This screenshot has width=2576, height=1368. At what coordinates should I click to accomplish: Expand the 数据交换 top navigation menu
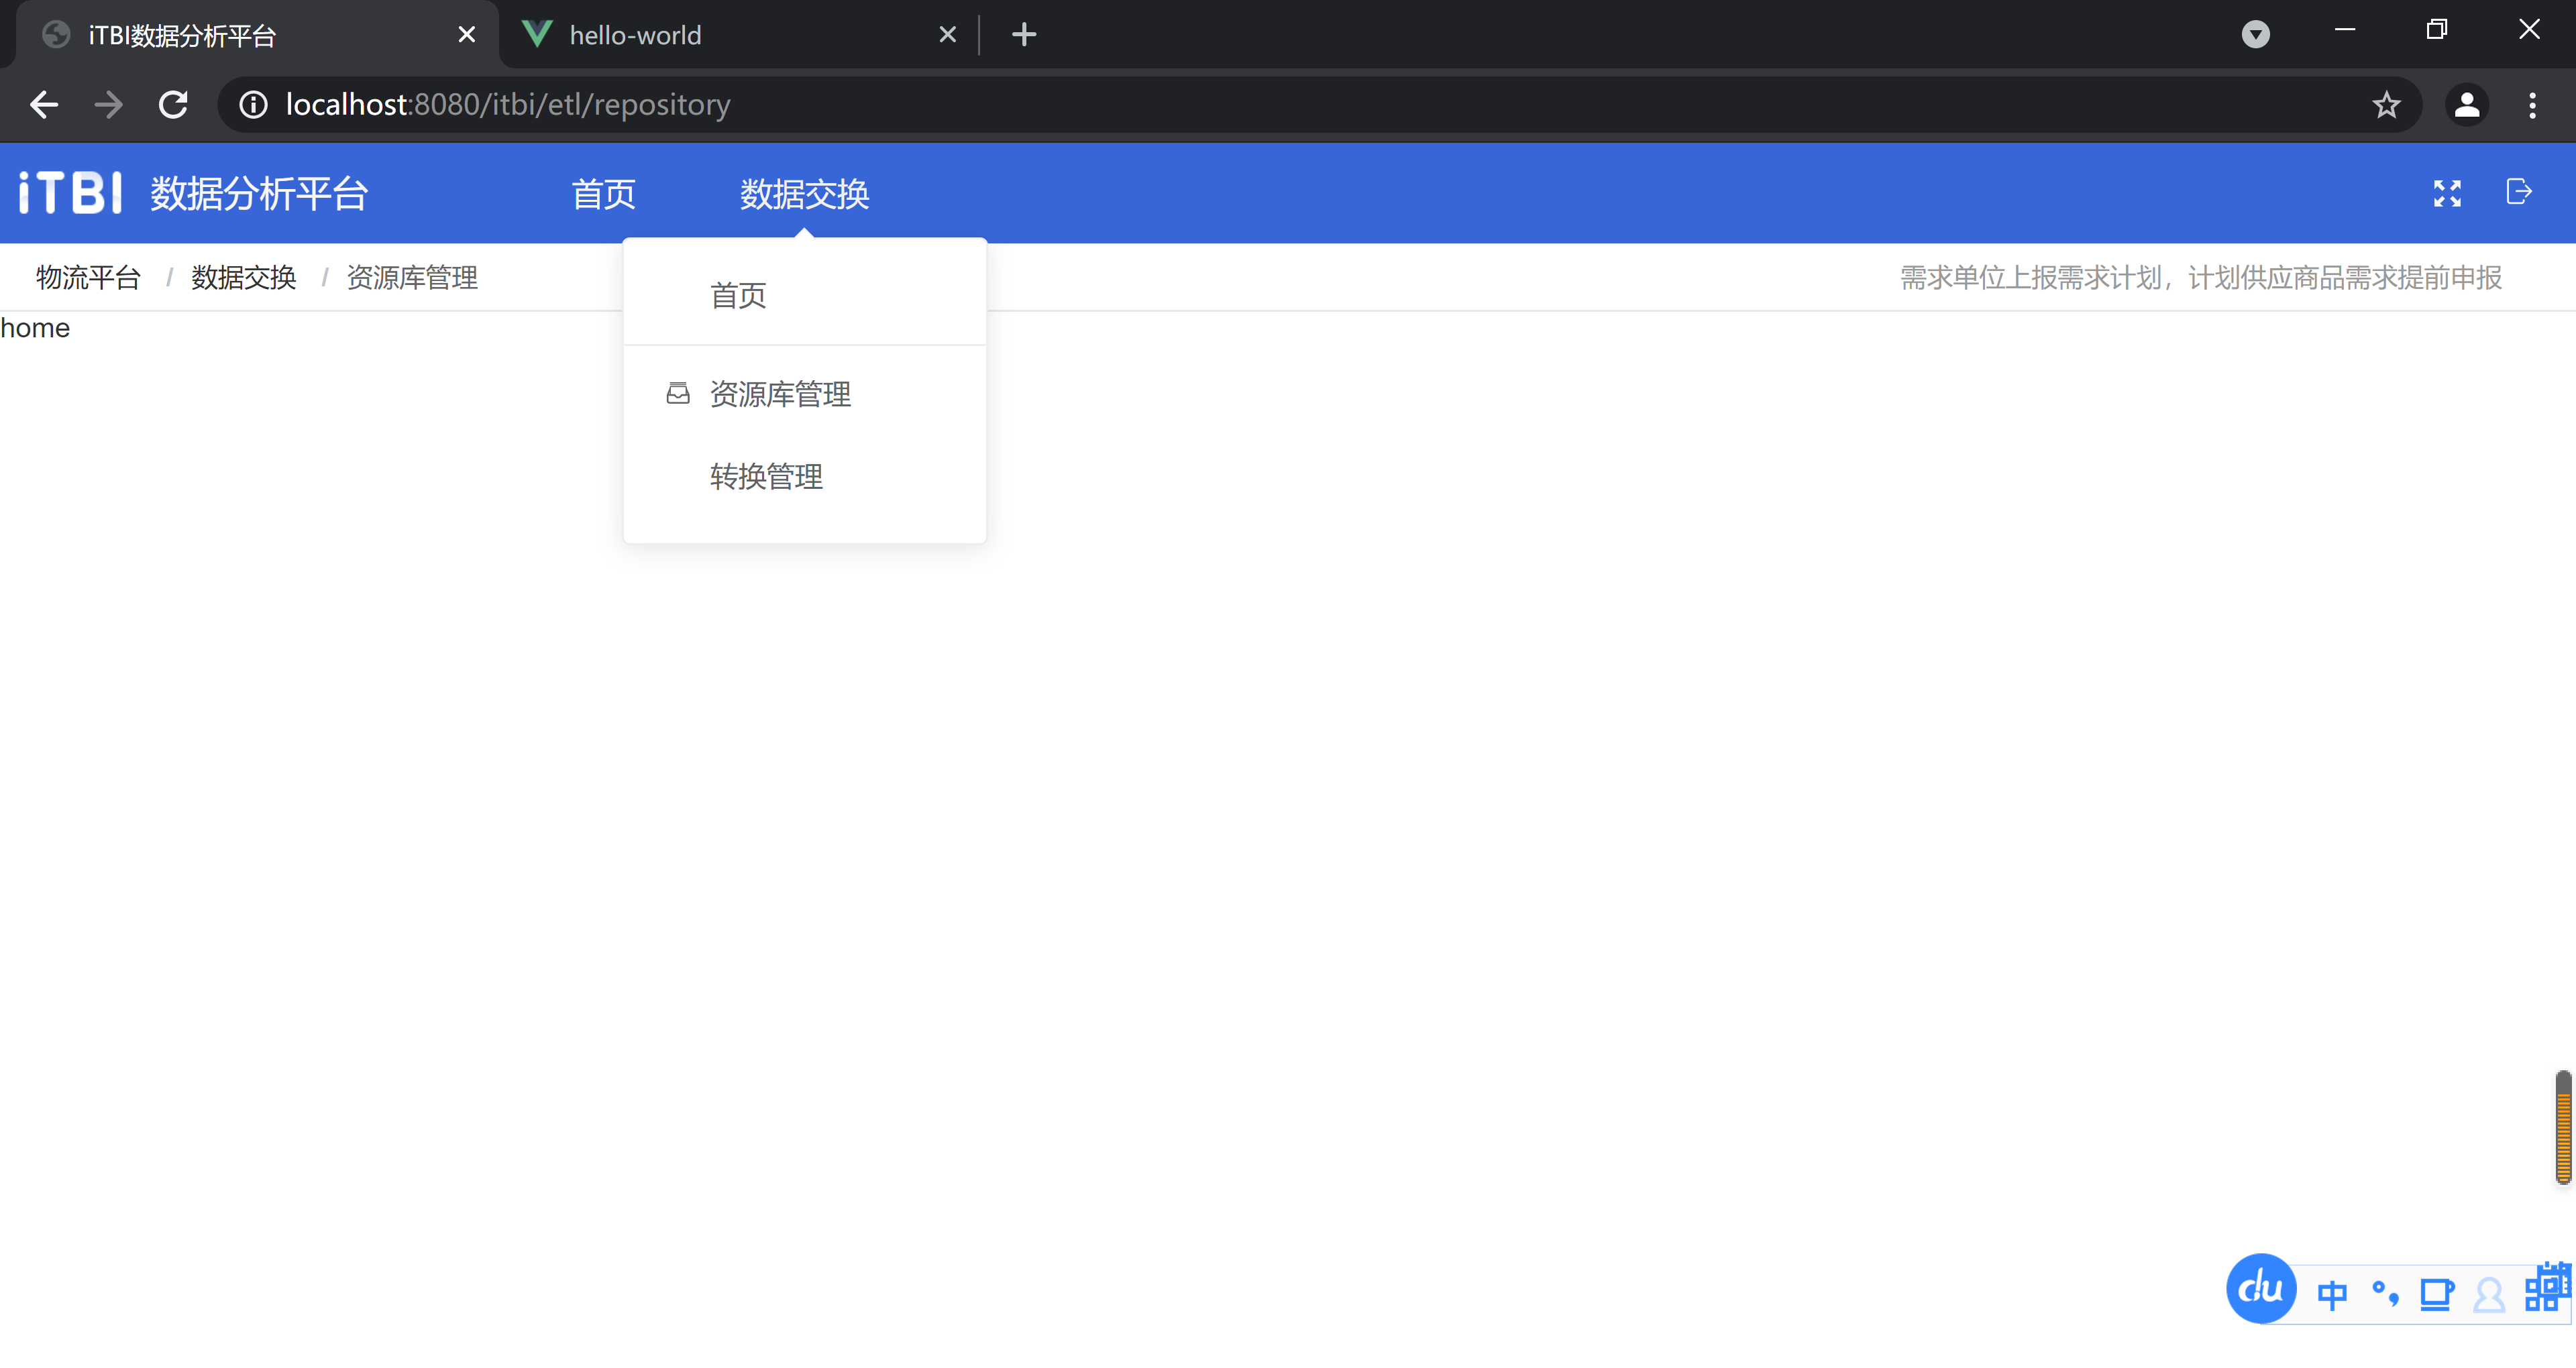click(x=804, y=193)
